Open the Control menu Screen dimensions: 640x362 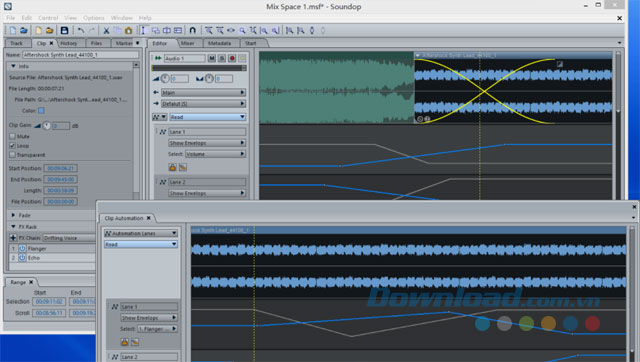(x=48, y=18)
